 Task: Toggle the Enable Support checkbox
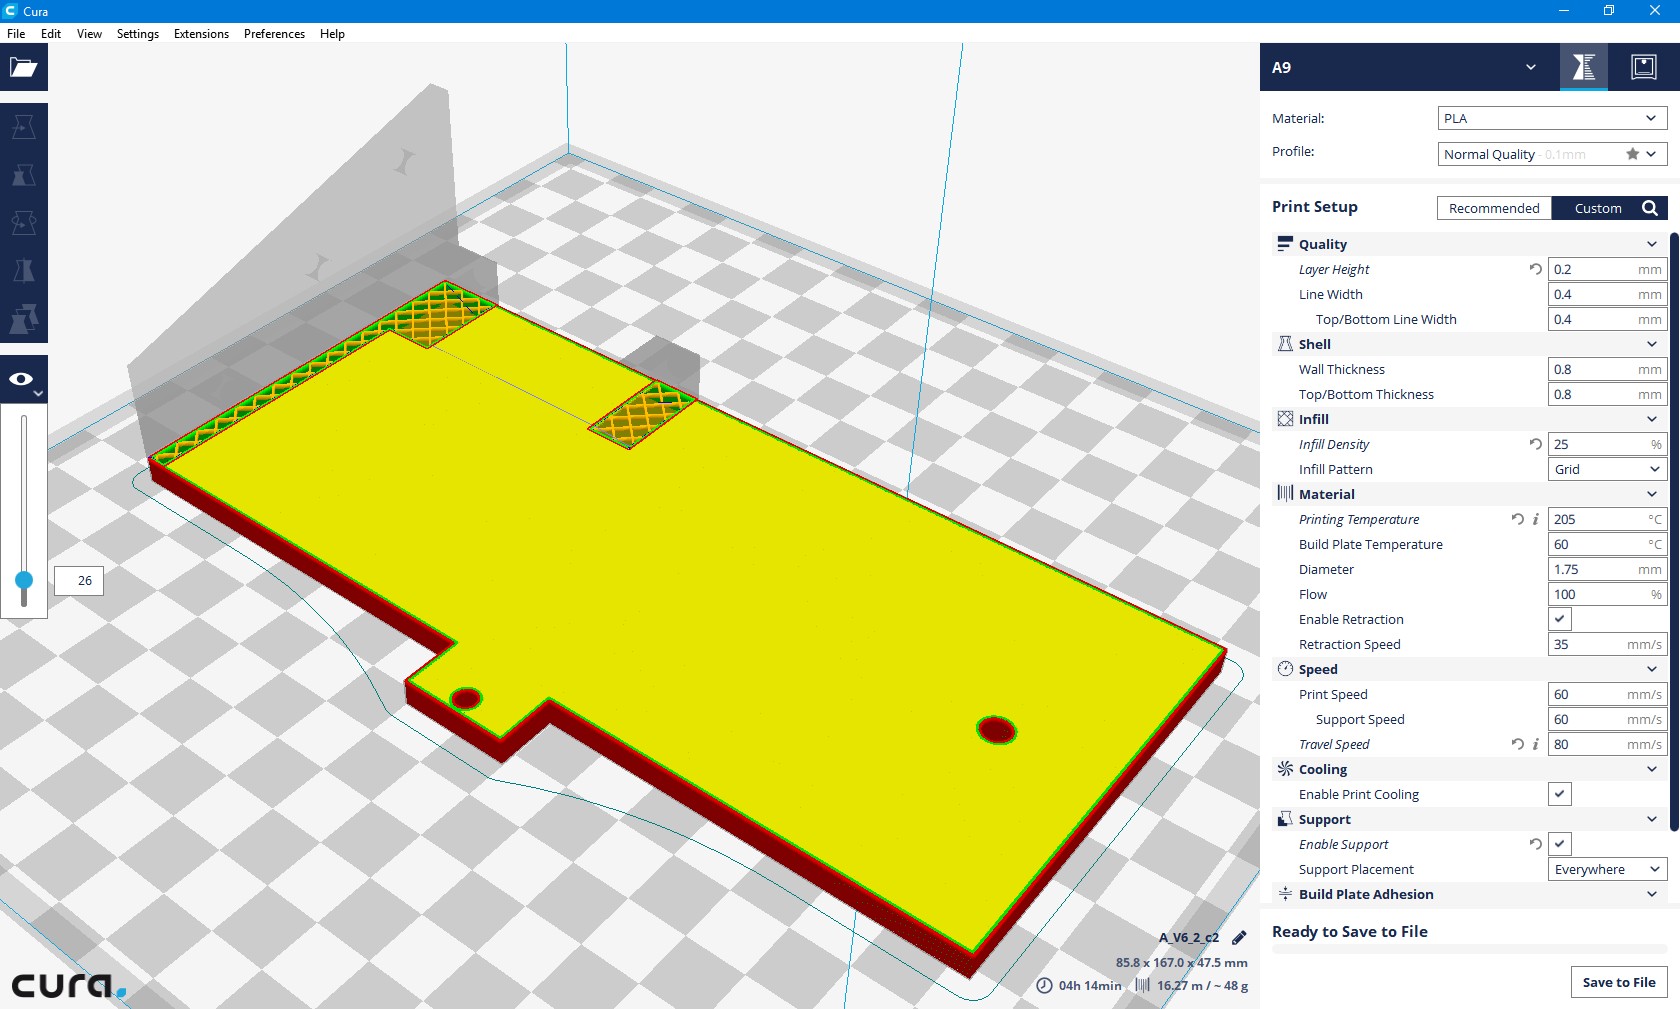click(x=1560, y=844)
